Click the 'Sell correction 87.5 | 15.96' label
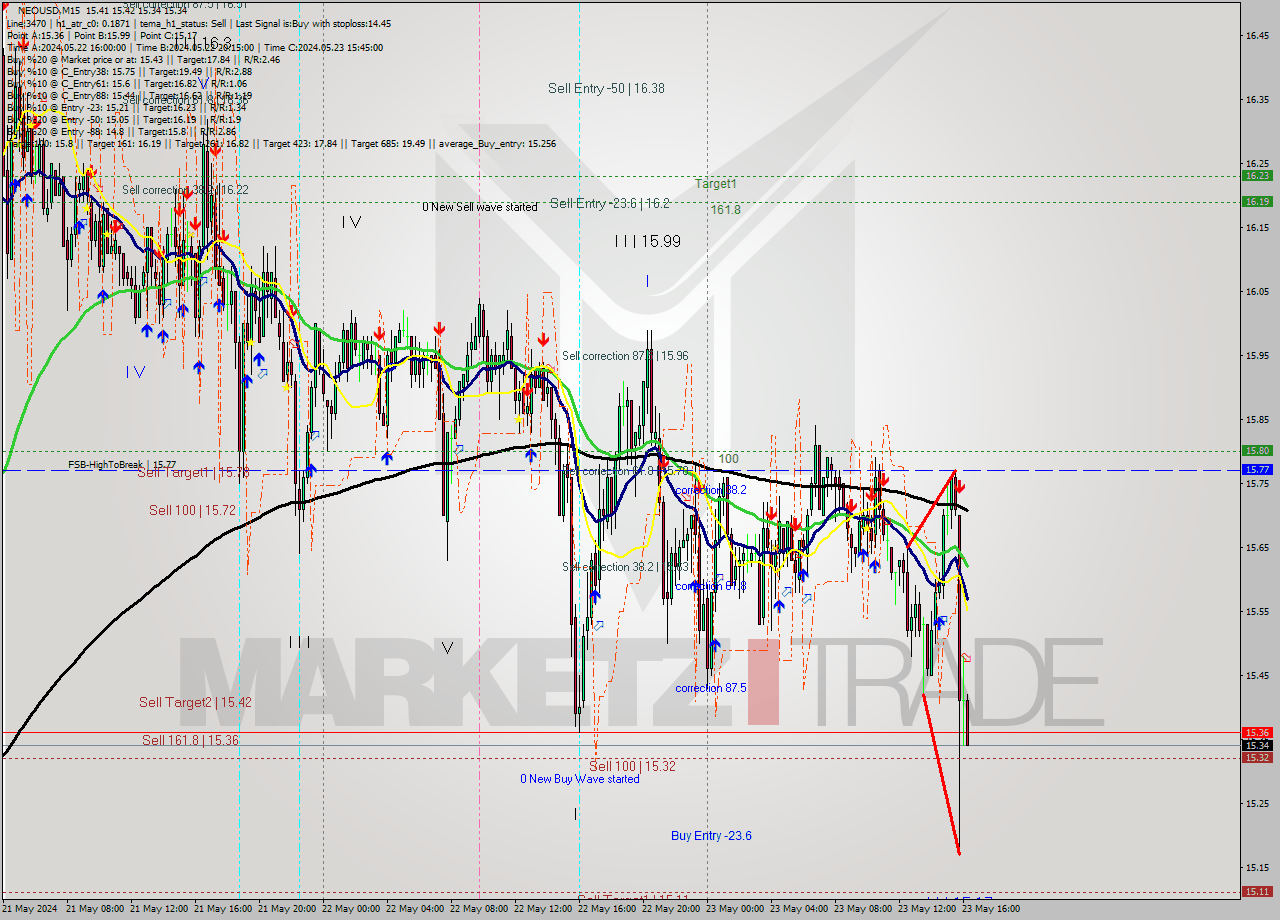Viewport: 1280px width, 920px height. tap(625, 355)
